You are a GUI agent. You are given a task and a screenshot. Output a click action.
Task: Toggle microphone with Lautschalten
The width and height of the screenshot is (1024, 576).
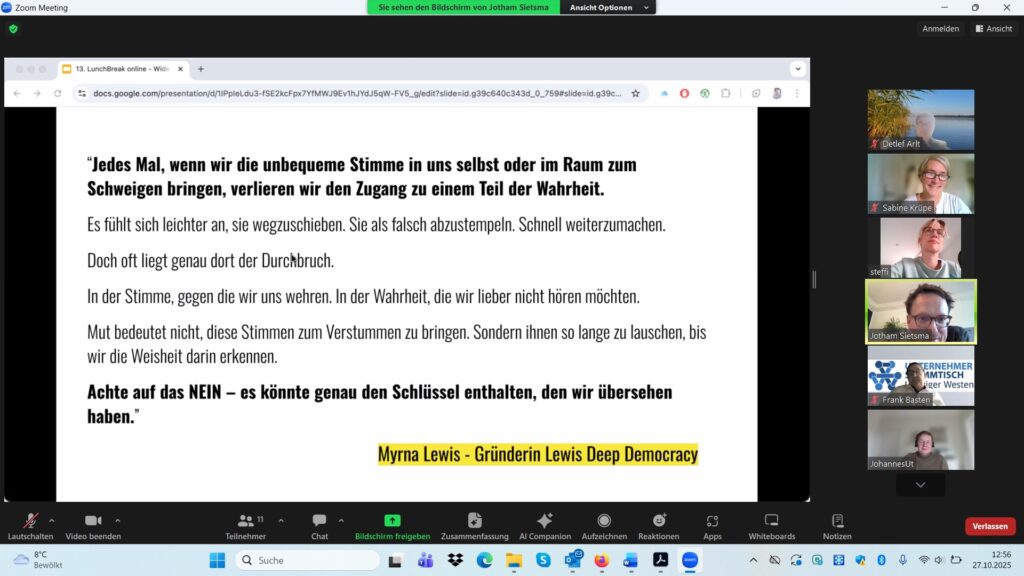[x=31, y=525]
